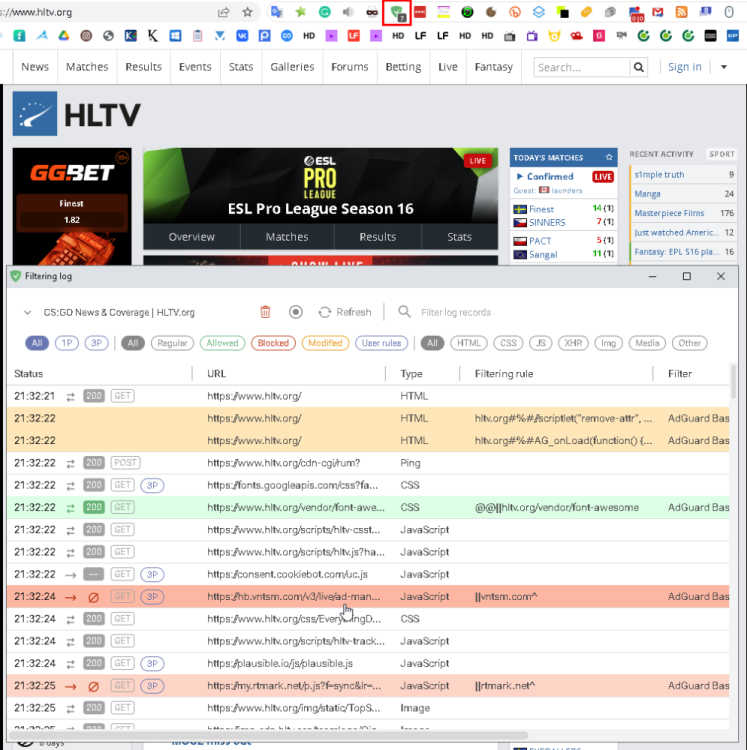Toggle the HTML type filter chip

click(469, 343)
